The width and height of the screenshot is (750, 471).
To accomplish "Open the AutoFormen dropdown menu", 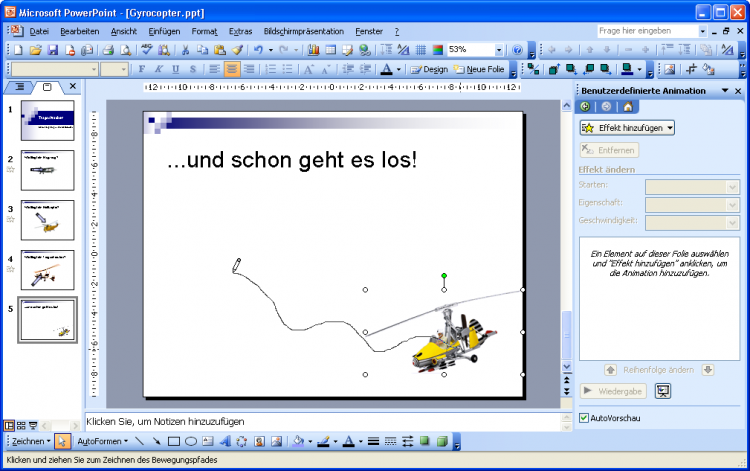I will tap(103, 441).
